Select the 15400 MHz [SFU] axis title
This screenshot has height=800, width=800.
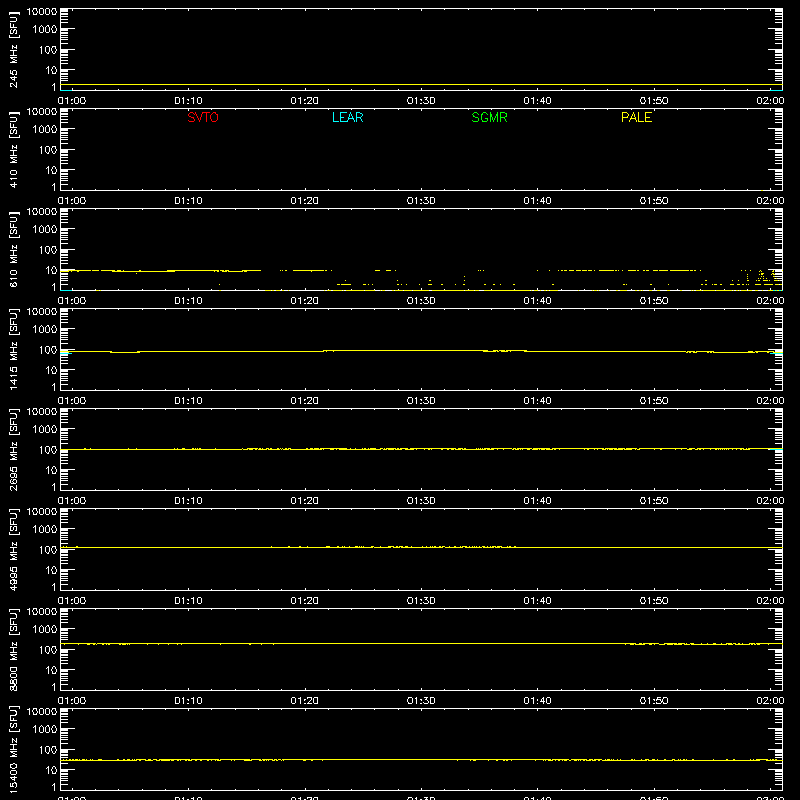click(x=13, y=750)
